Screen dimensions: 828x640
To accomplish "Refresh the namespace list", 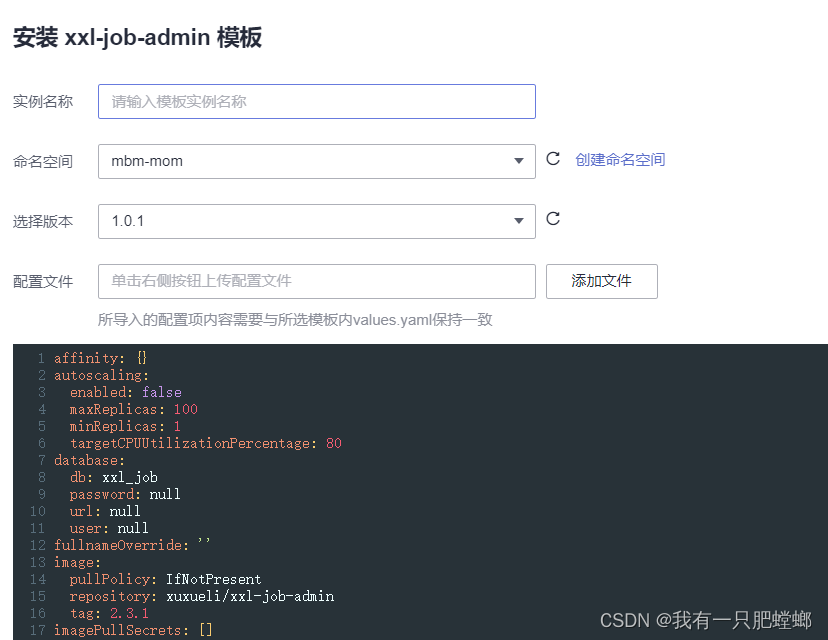I will (x=553, y=158).
